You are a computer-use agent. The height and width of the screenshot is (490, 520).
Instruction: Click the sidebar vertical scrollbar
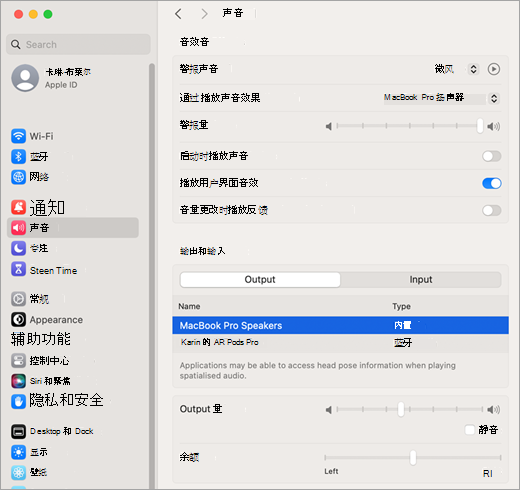point(152,276)
